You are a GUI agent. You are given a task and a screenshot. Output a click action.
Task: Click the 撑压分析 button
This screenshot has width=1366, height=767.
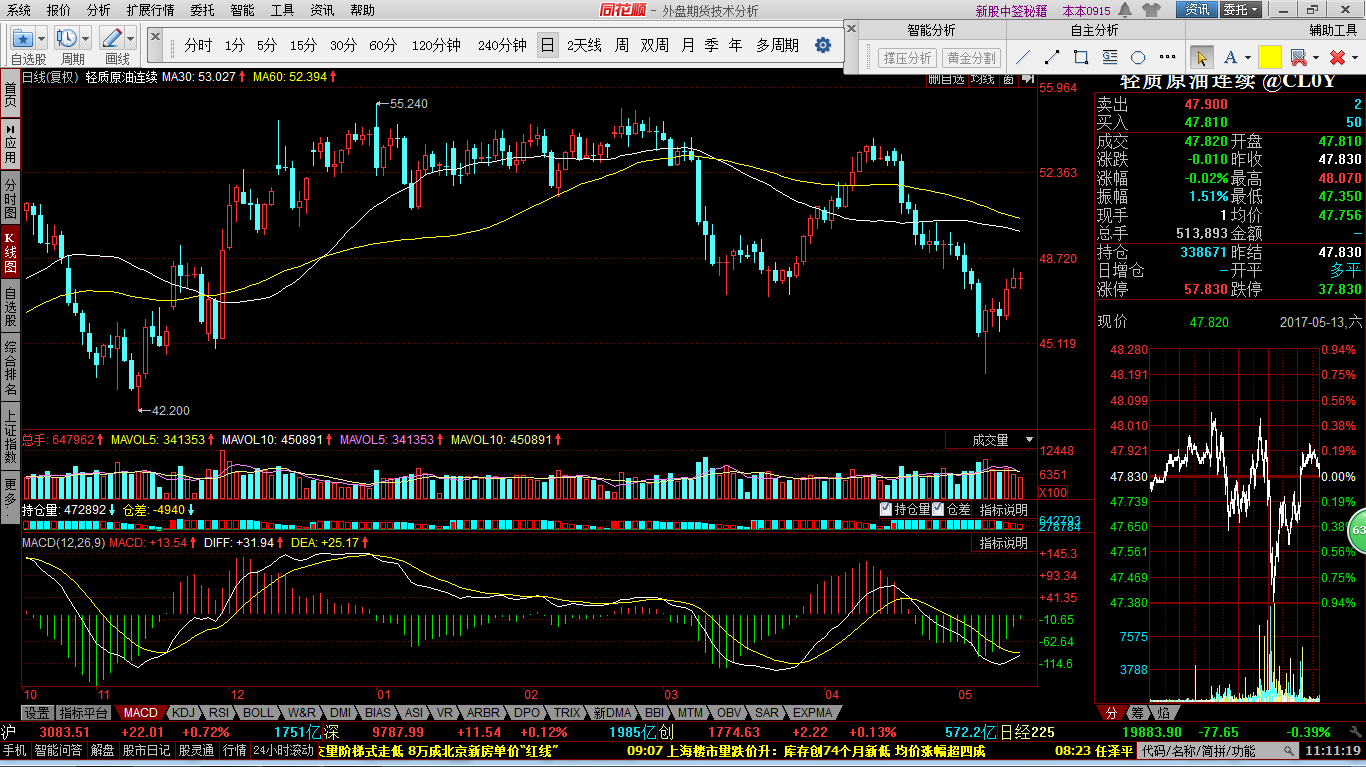point(907,57)
